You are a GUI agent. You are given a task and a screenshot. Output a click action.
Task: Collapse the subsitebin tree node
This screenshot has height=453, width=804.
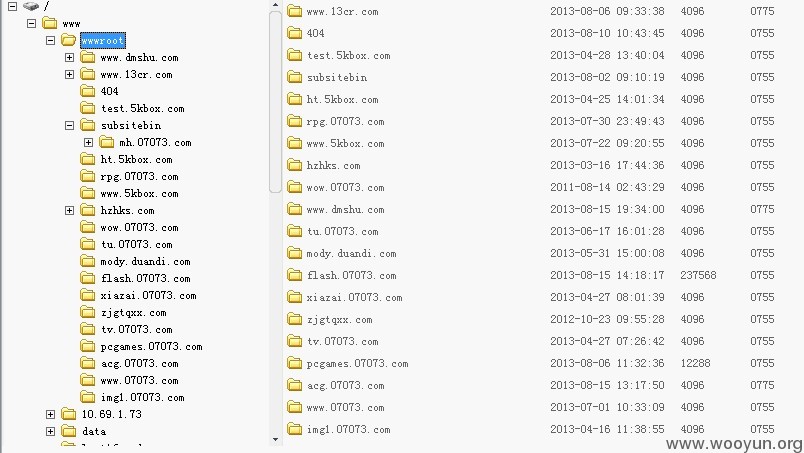click(x=69, y=125)
